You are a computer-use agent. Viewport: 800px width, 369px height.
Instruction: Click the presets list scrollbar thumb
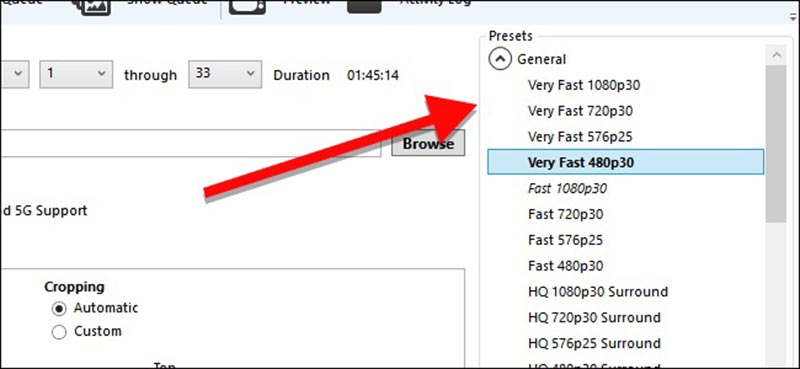pos(777,144)
